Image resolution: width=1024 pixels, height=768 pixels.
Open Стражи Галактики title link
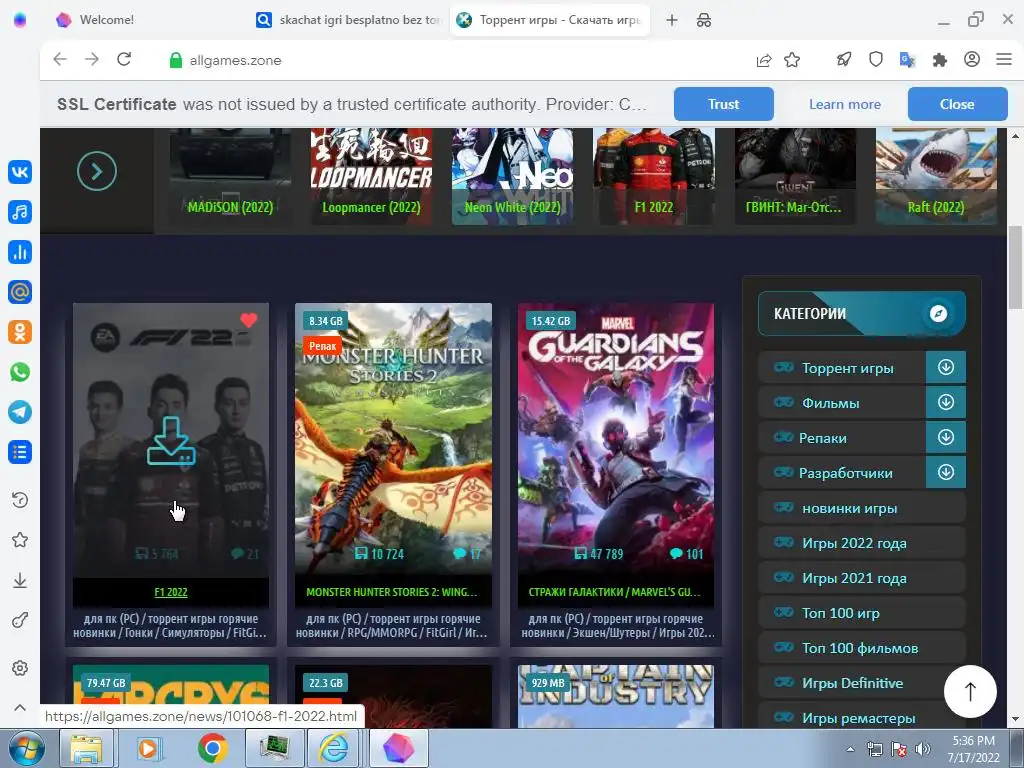point(615,592)
